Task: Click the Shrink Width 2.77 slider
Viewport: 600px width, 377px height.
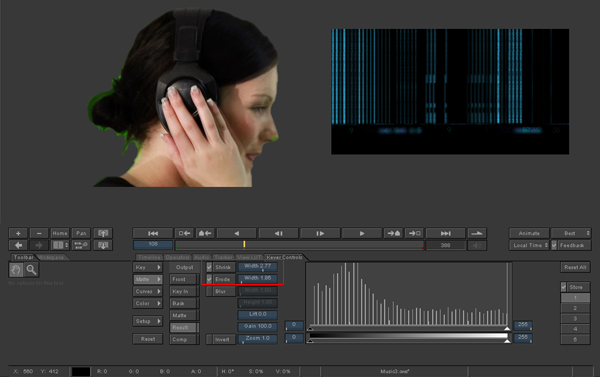Action: (x=258, y=267)
